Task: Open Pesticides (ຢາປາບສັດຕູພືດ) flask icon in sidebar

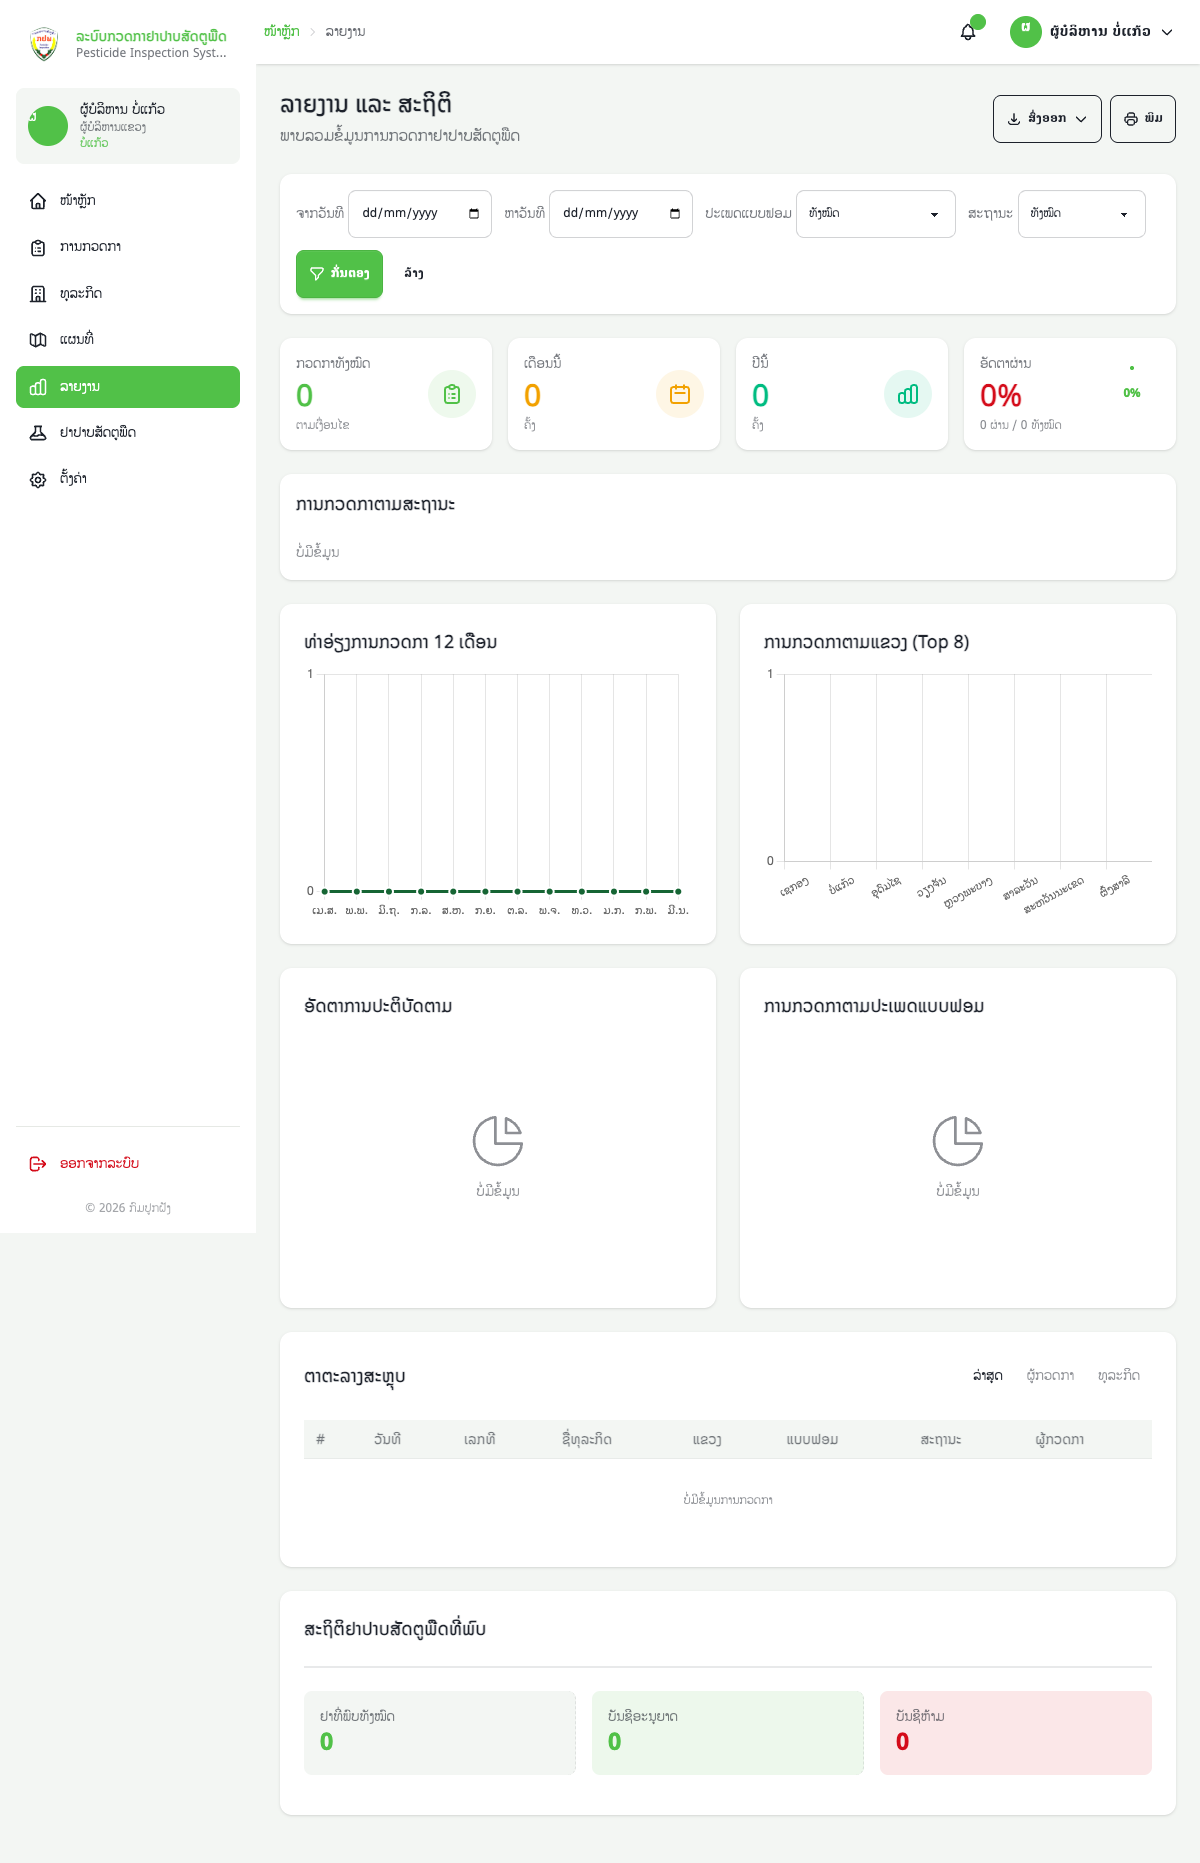Action: tap(38, 433)
